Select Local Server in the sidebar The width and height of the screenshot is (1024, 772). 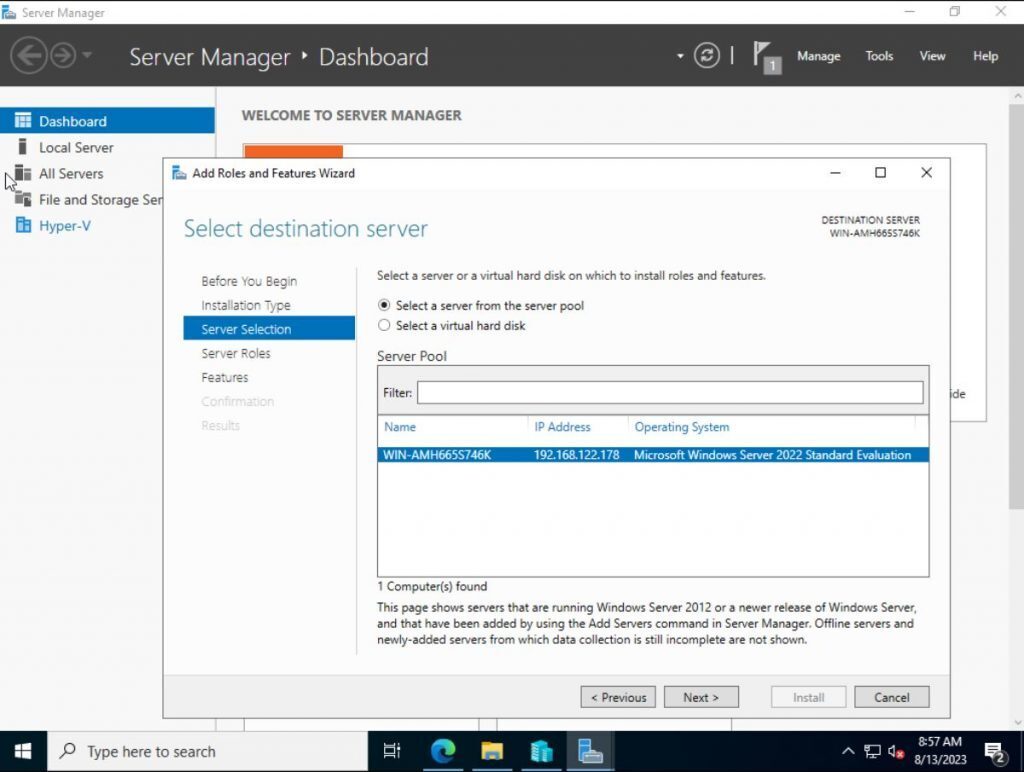[x=73, y=147]
